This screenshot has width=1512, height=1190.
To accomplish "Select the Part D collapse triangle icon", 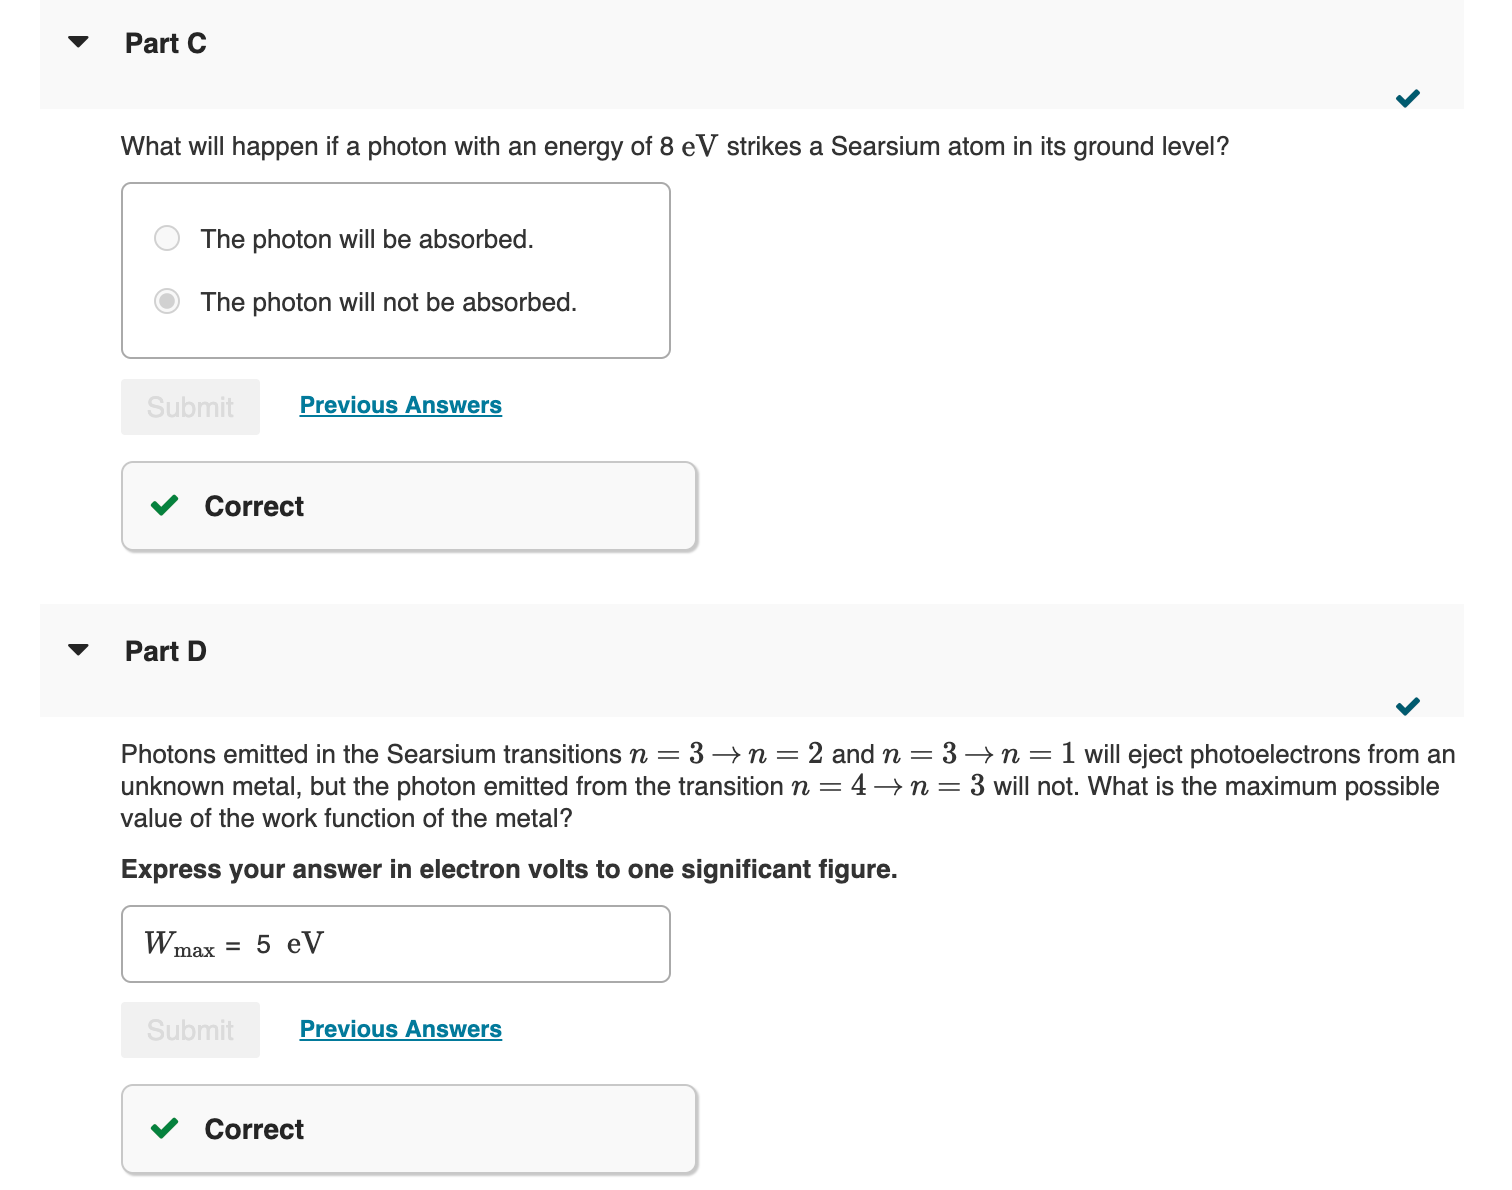I will coord(79,649).
